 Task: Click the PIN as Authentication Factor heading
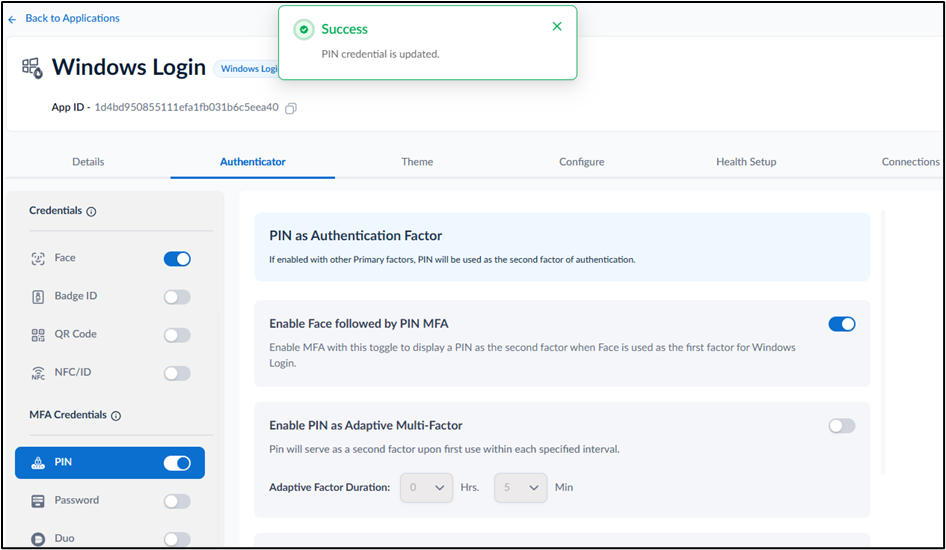click(x=355, y=236)
